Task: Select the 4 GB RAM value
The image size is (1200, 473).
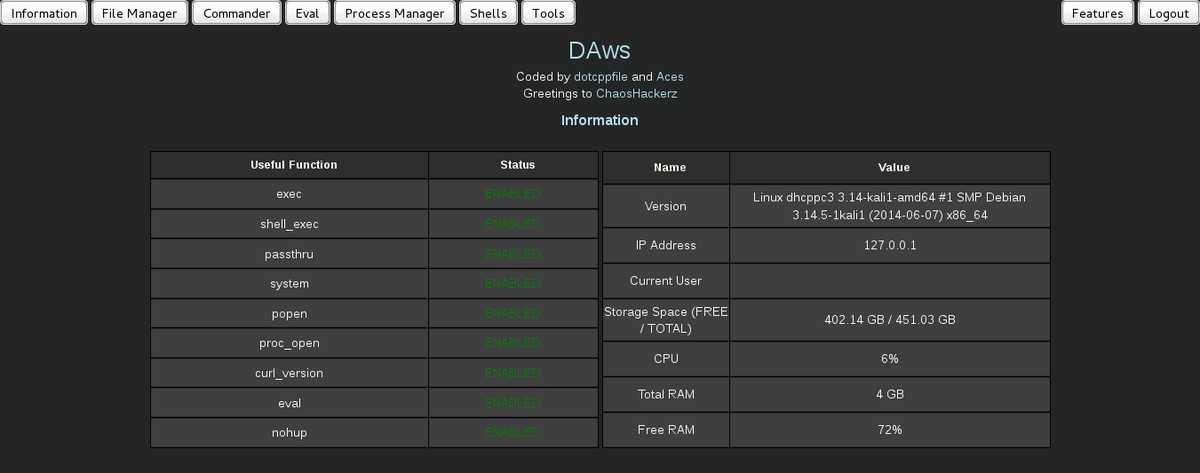Action: click(x=890, y=394)
